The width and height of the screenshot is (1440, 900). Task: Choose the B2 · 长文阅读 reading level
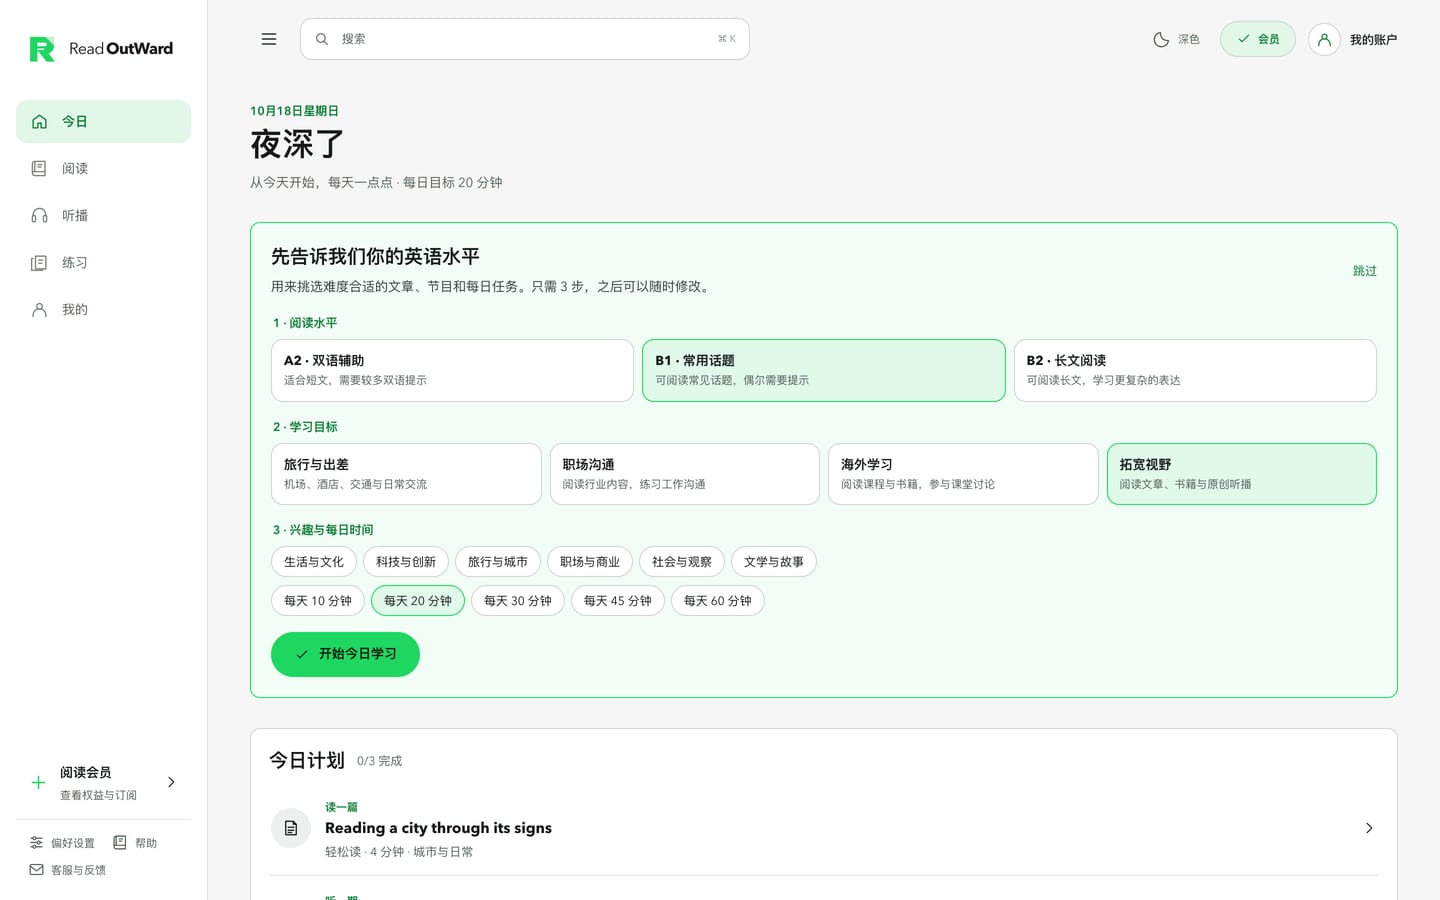pyautogui.click(x=1195, y=370)
